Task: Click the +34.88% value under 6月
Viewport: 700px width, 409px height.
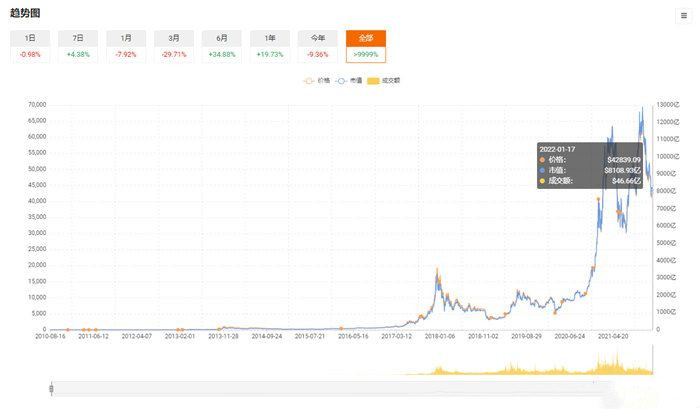Action: [x=222, y=54]
